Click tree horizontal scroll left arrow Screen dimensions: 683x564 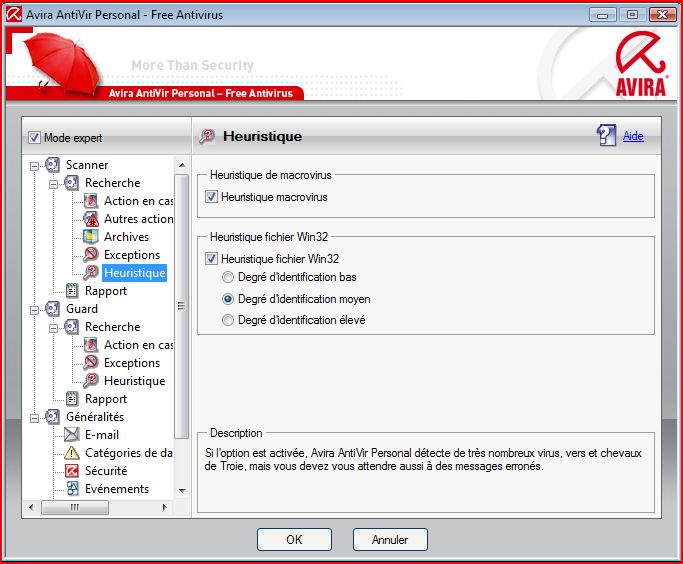31,507
